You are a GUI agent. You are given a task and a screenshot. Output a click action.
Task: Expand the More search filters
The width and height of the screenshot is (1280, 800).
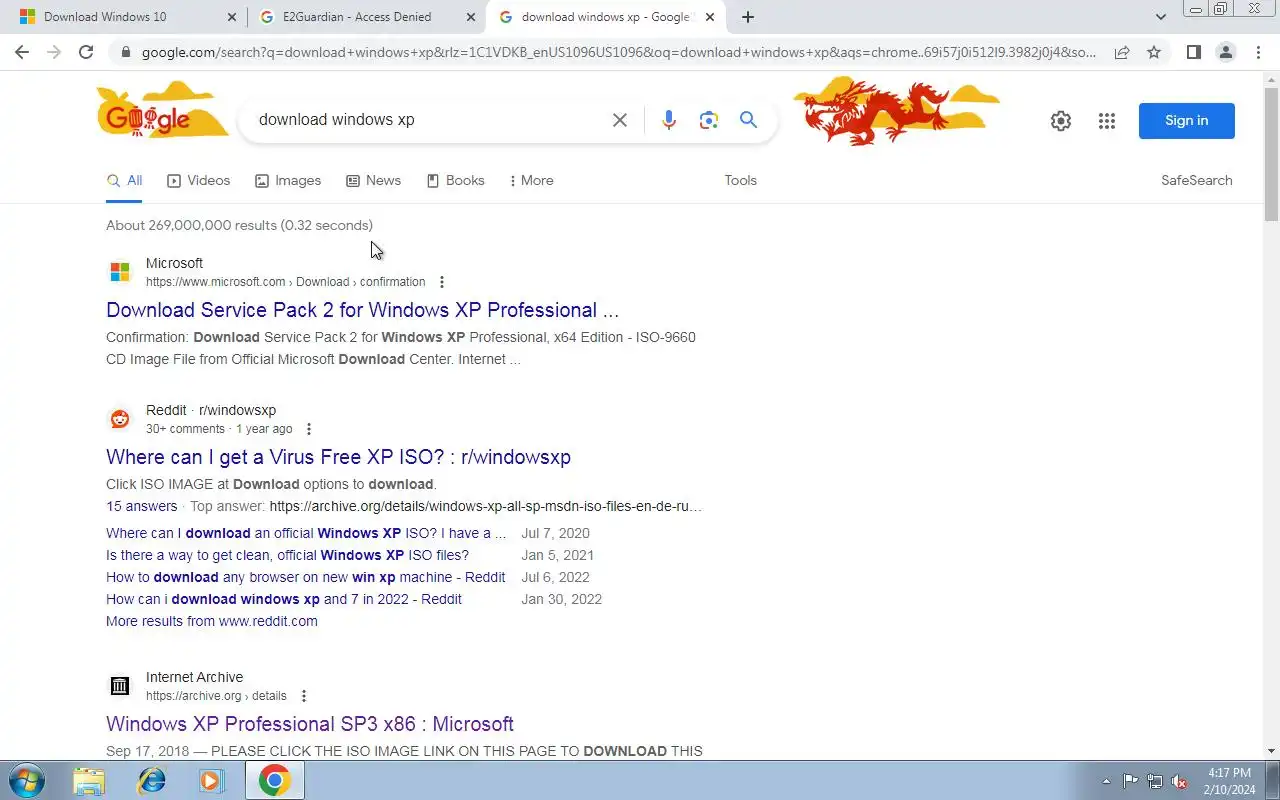click(x=531, y=181)
